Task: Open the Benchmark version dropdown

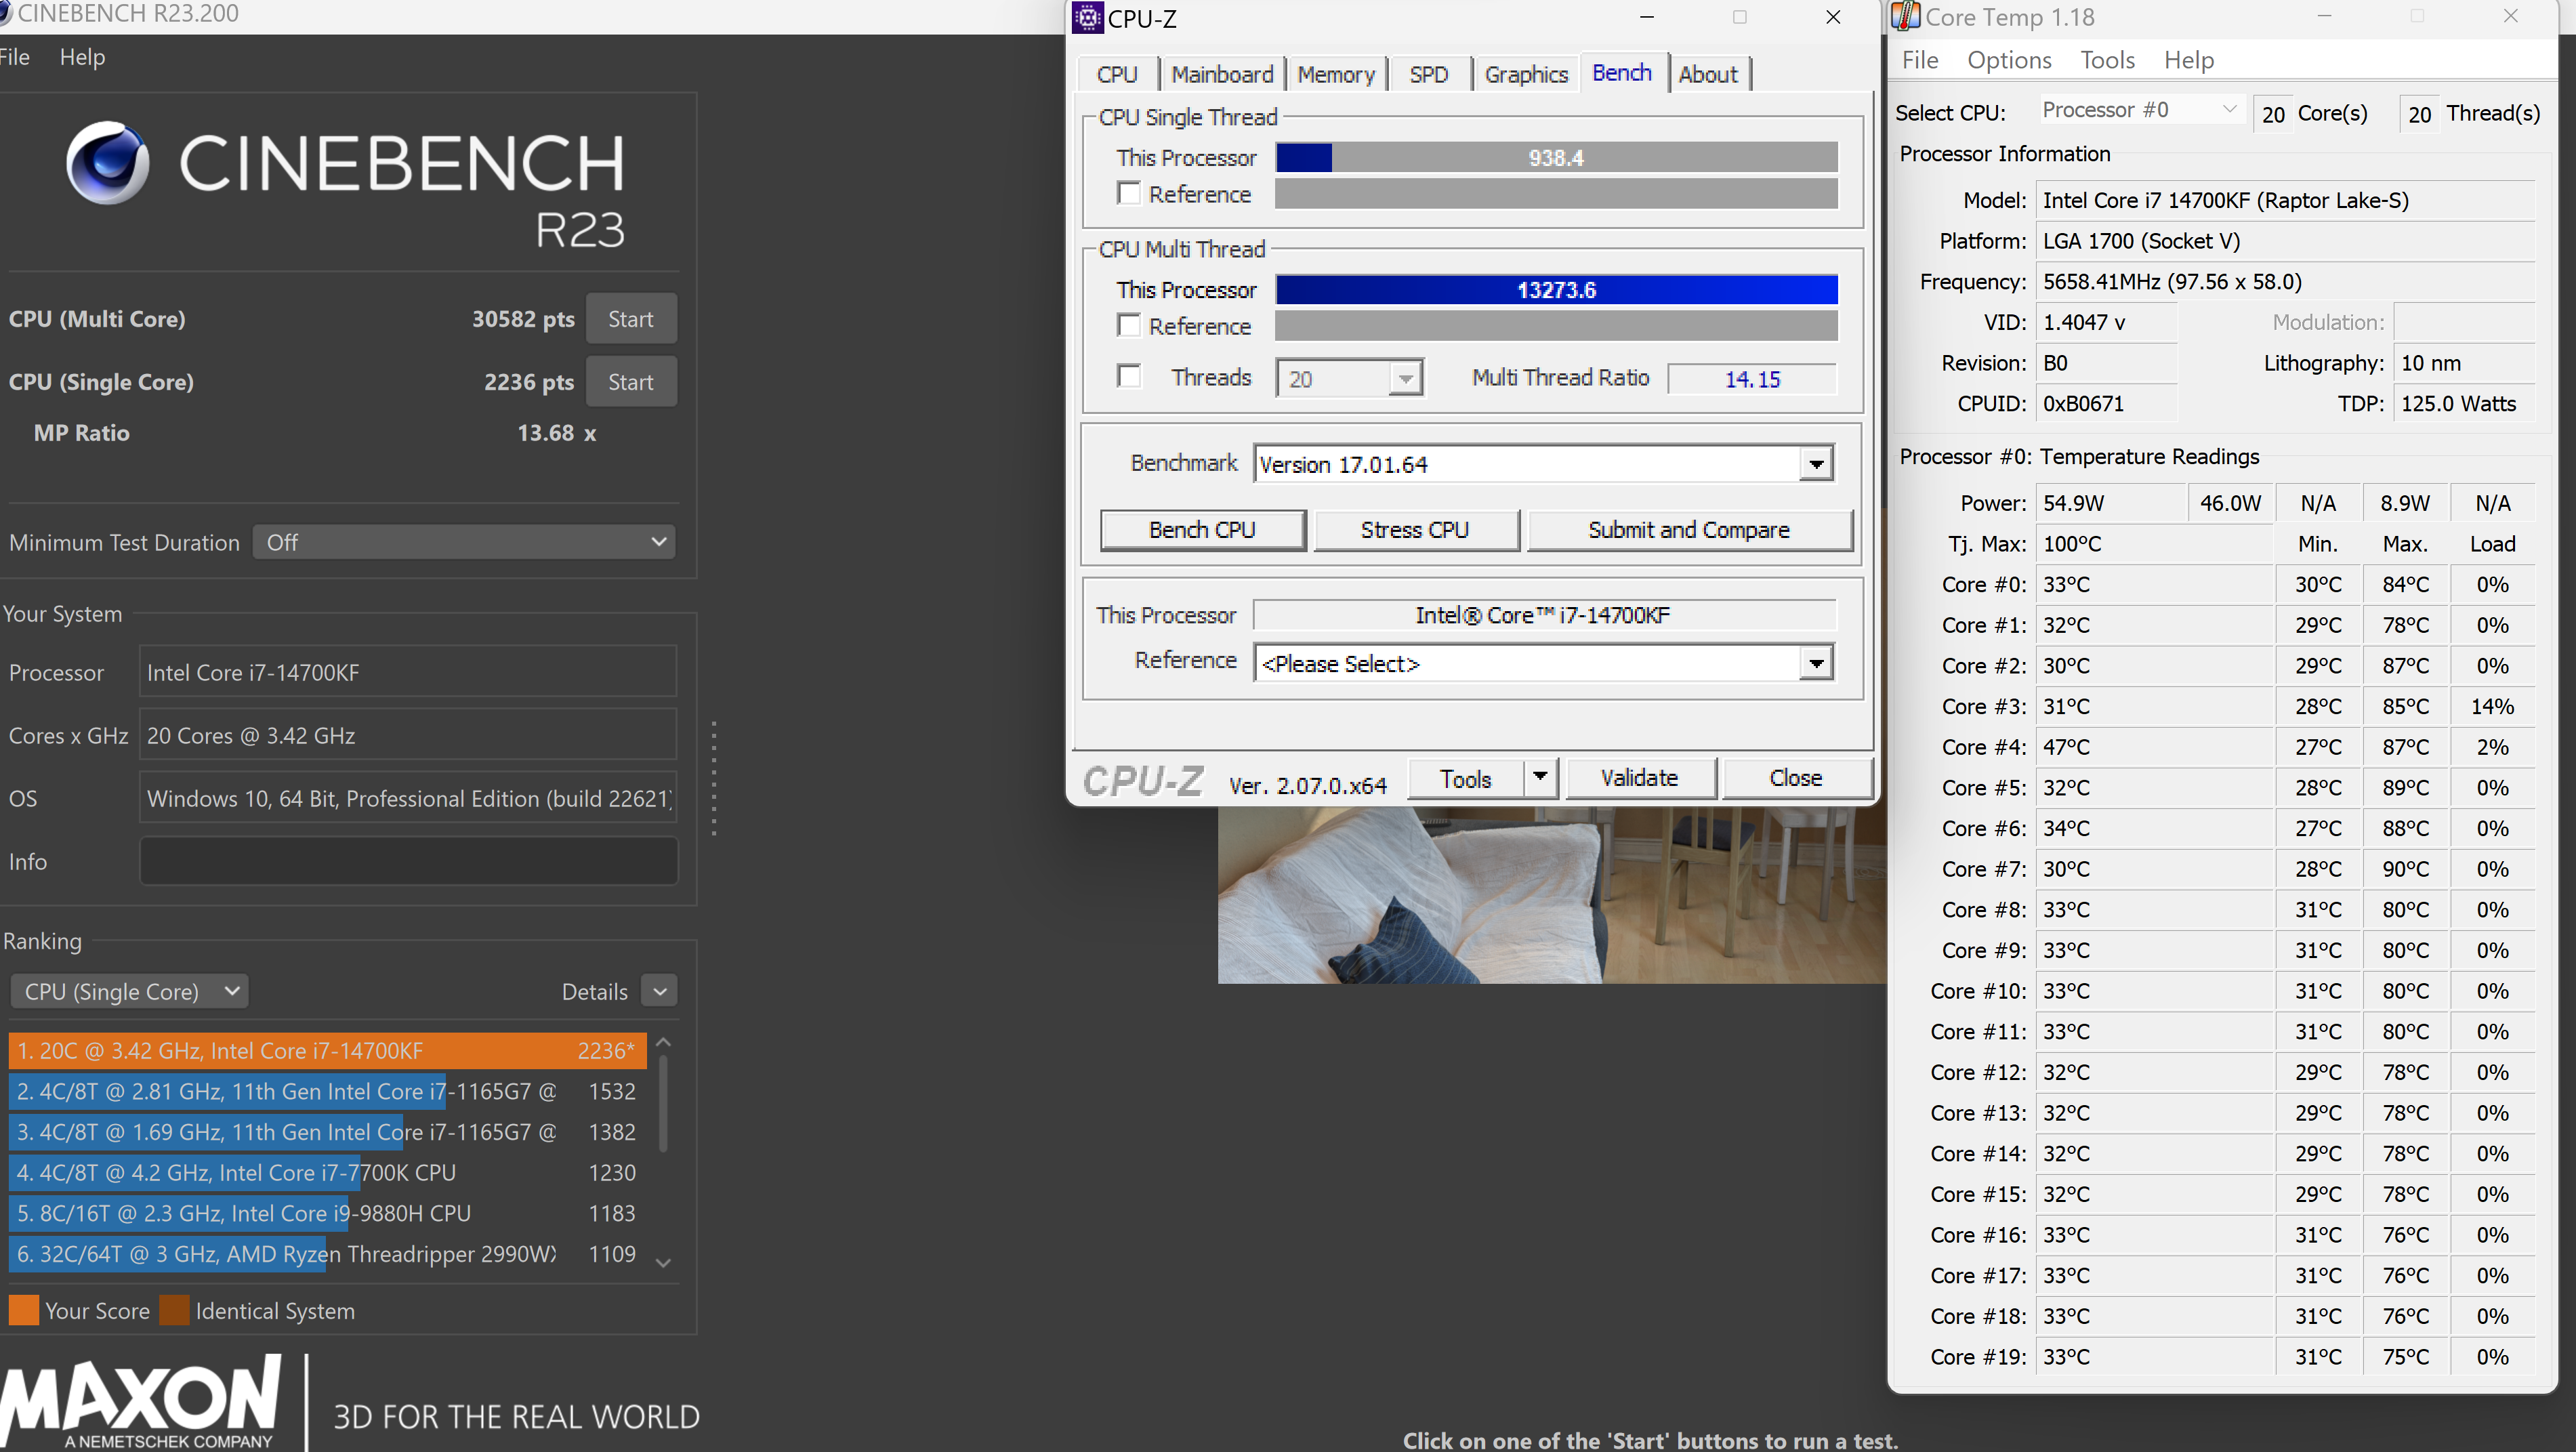Action: pos(1543,464)
